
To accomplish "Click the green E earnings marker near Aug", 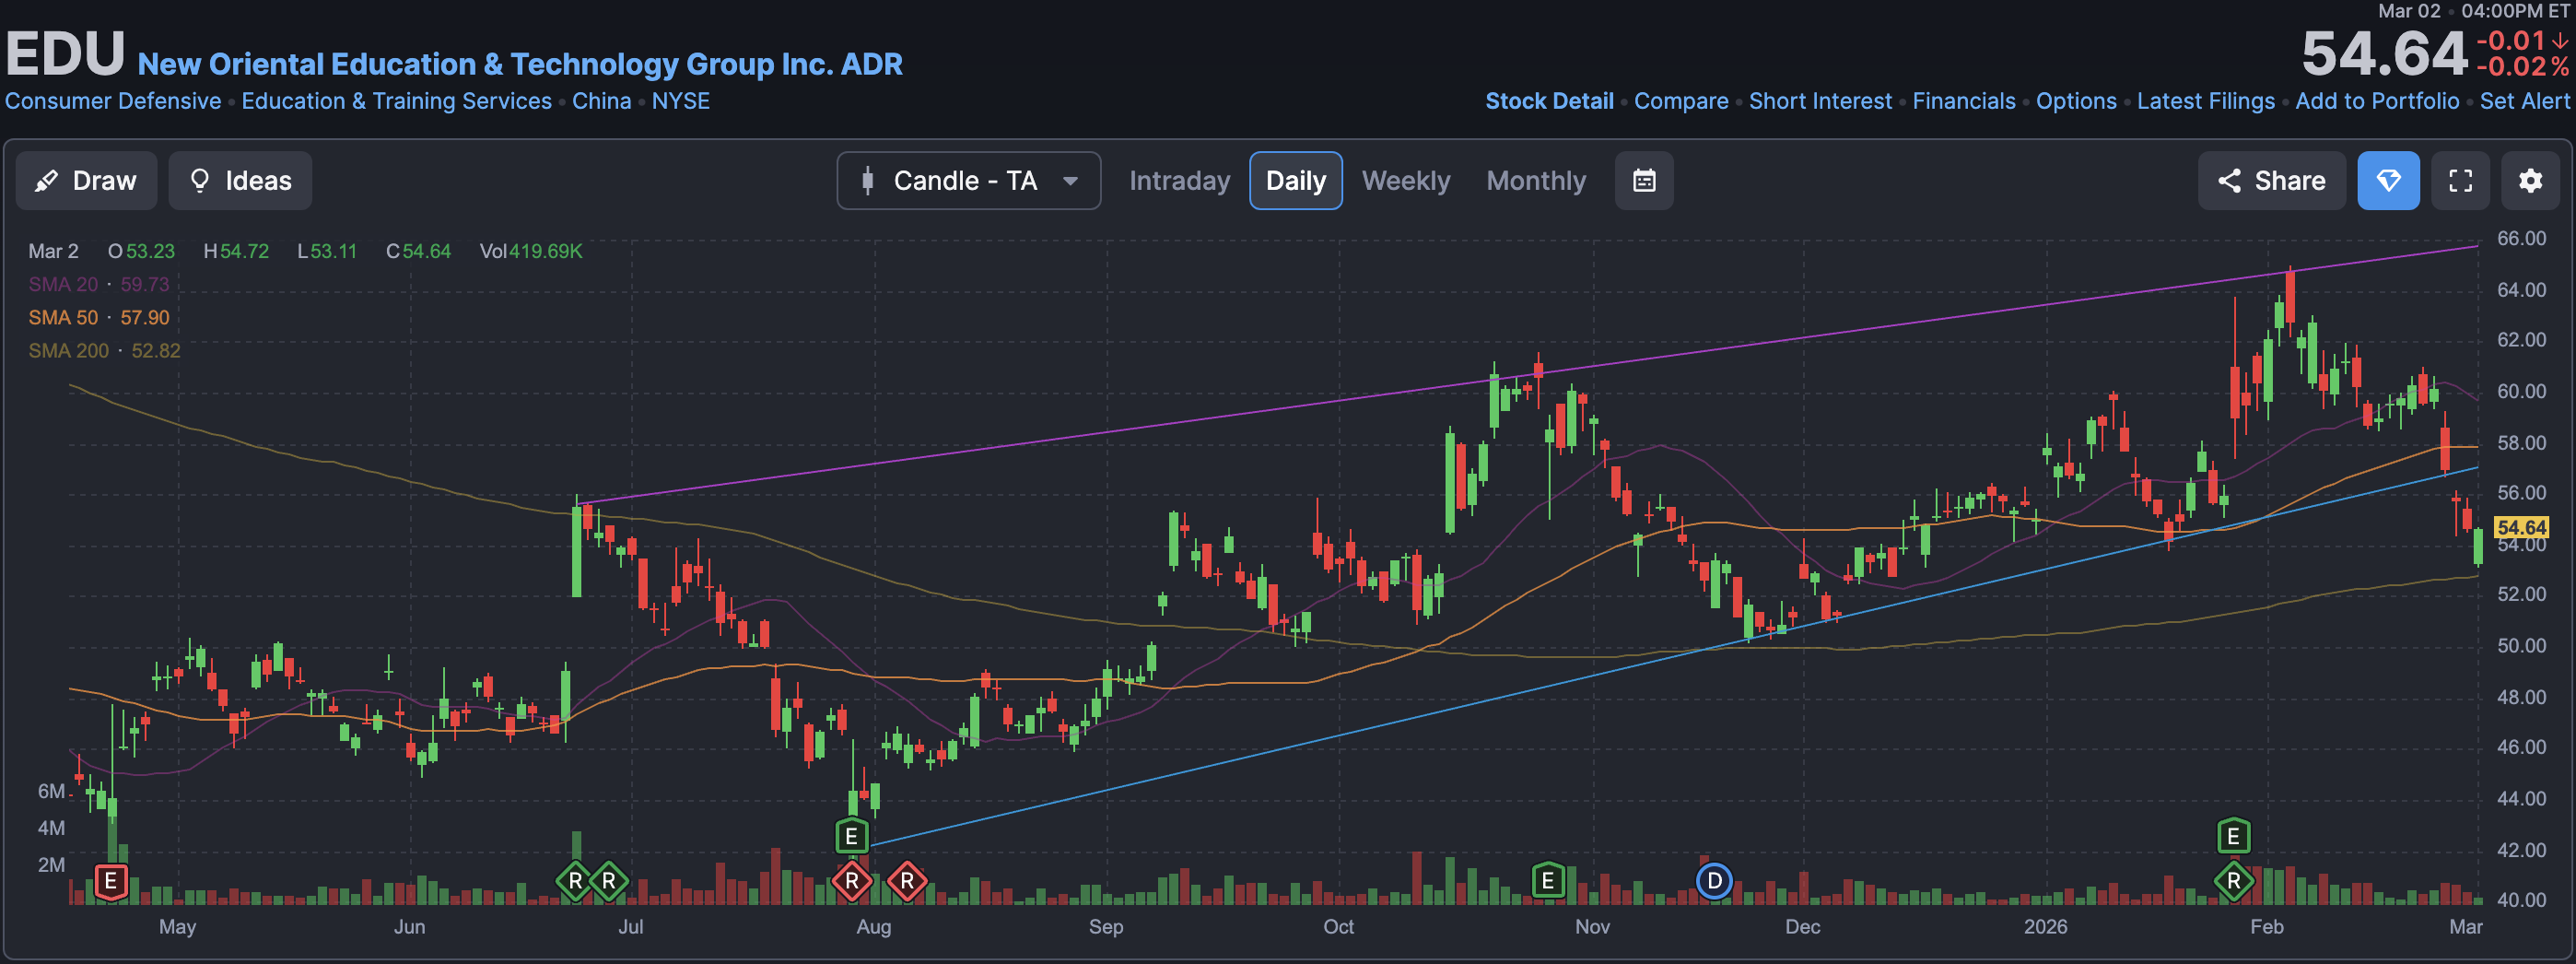I will [851, 836].
